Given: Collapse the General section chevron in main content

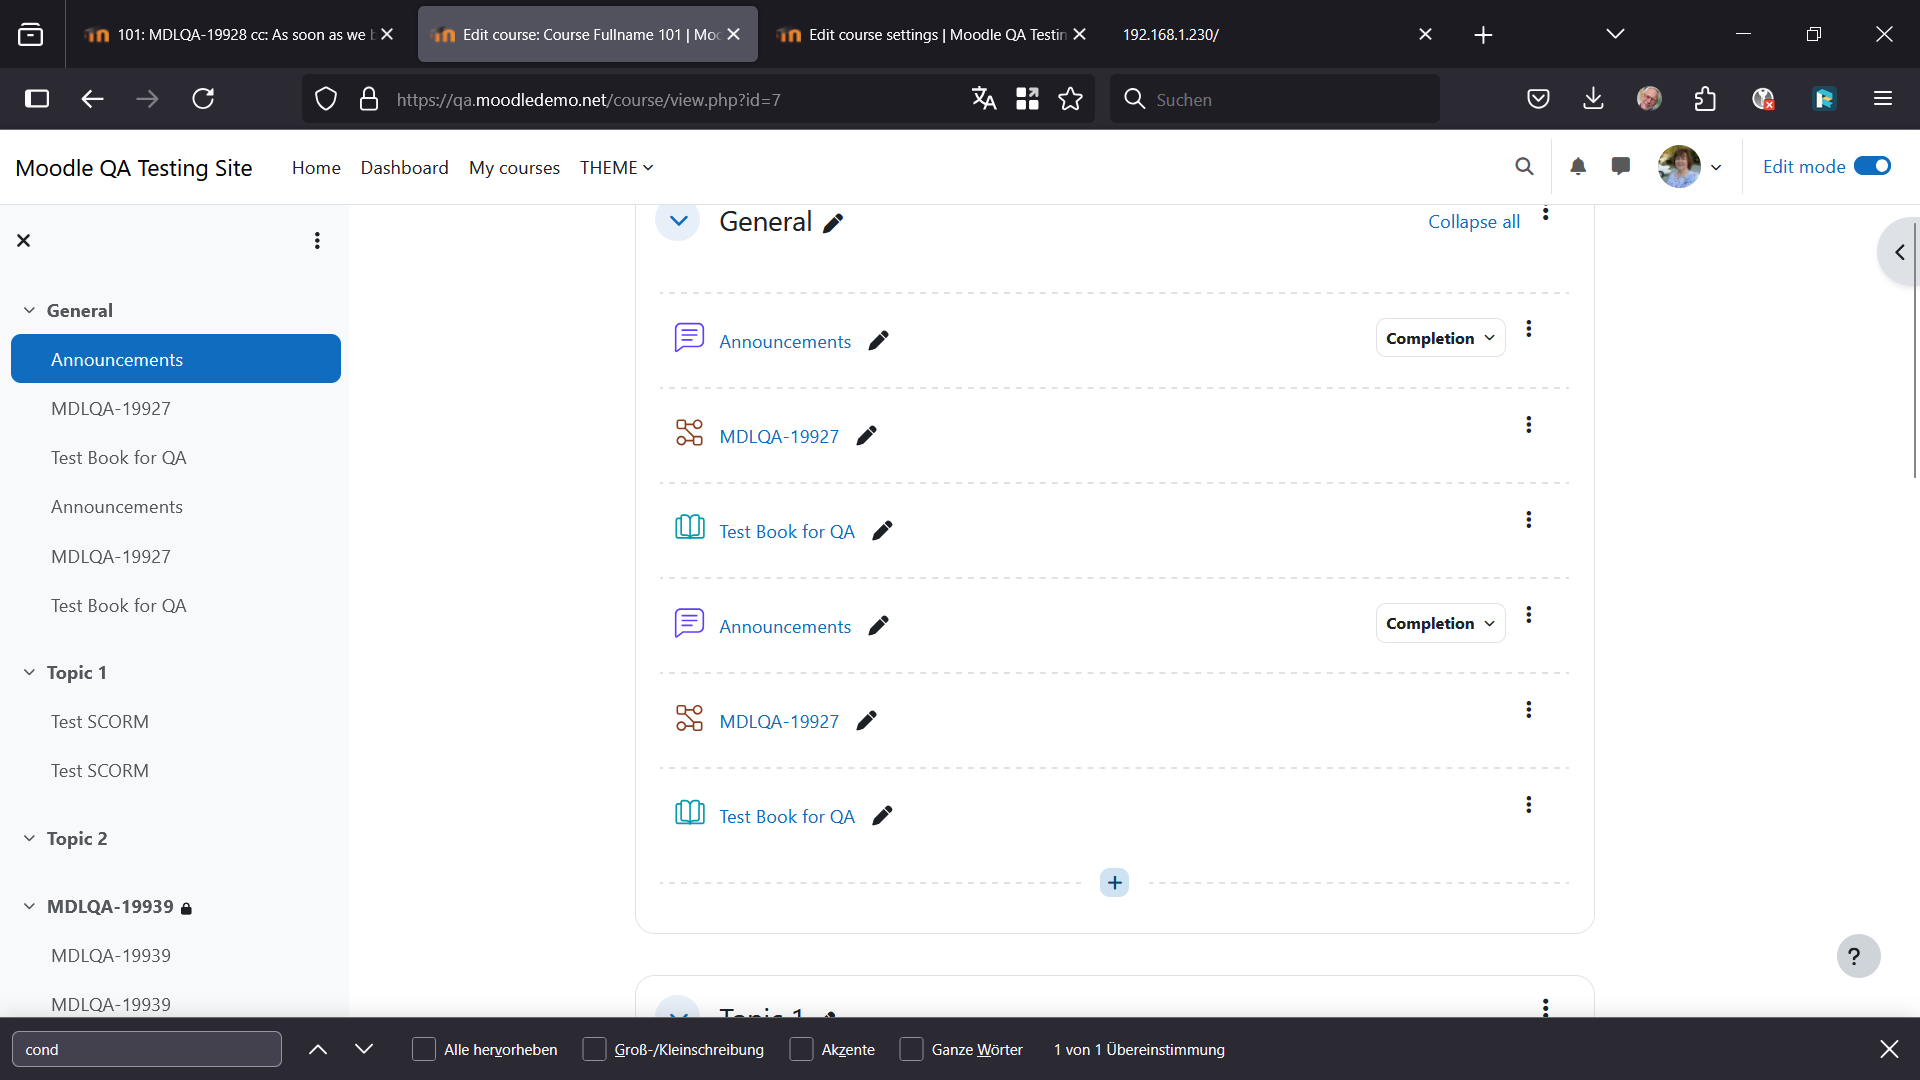Looking at the screenshot, I should pos(678,221).
